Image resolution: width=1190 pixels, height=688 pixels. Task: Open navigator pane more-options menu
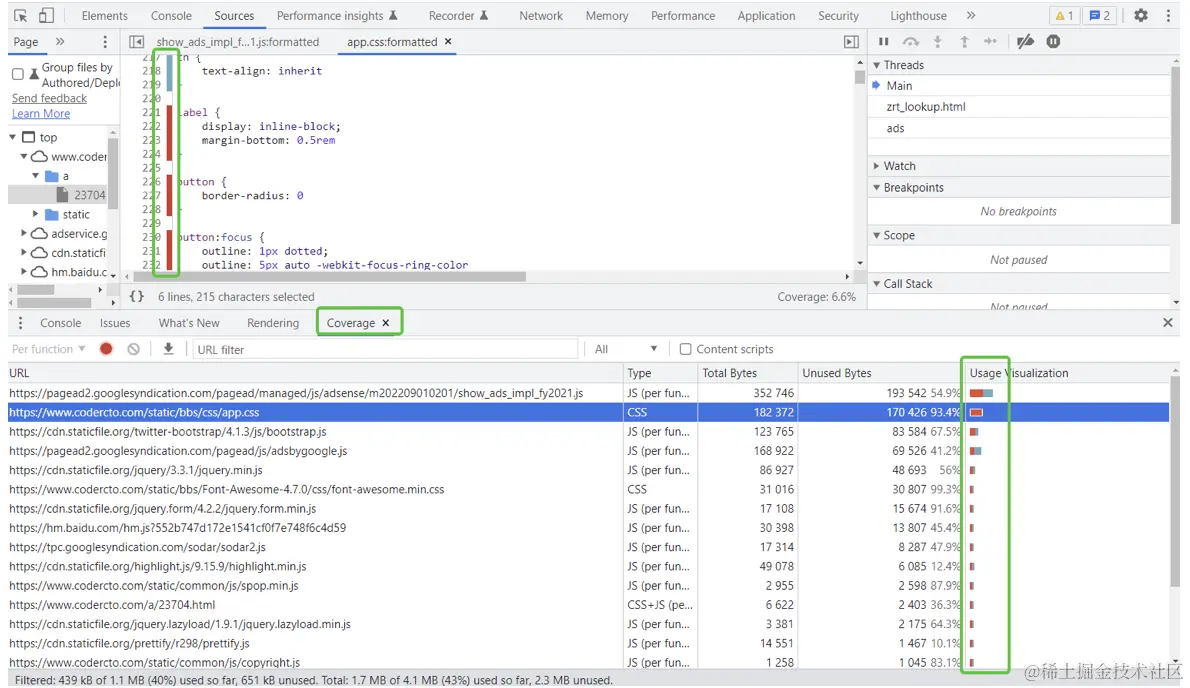105,42
